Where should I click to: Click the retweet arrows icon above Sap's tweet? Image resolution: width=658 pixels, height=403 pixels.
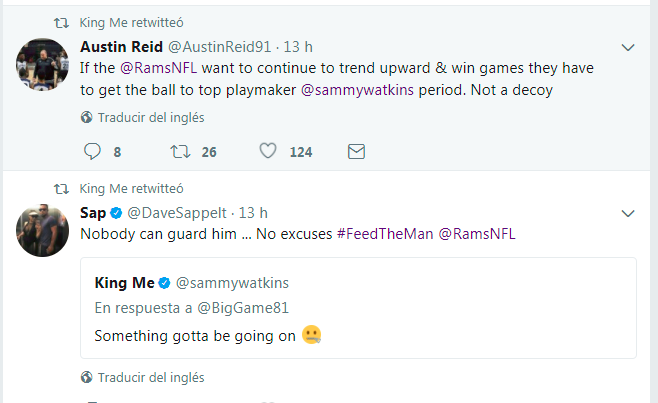pos(61,187)
